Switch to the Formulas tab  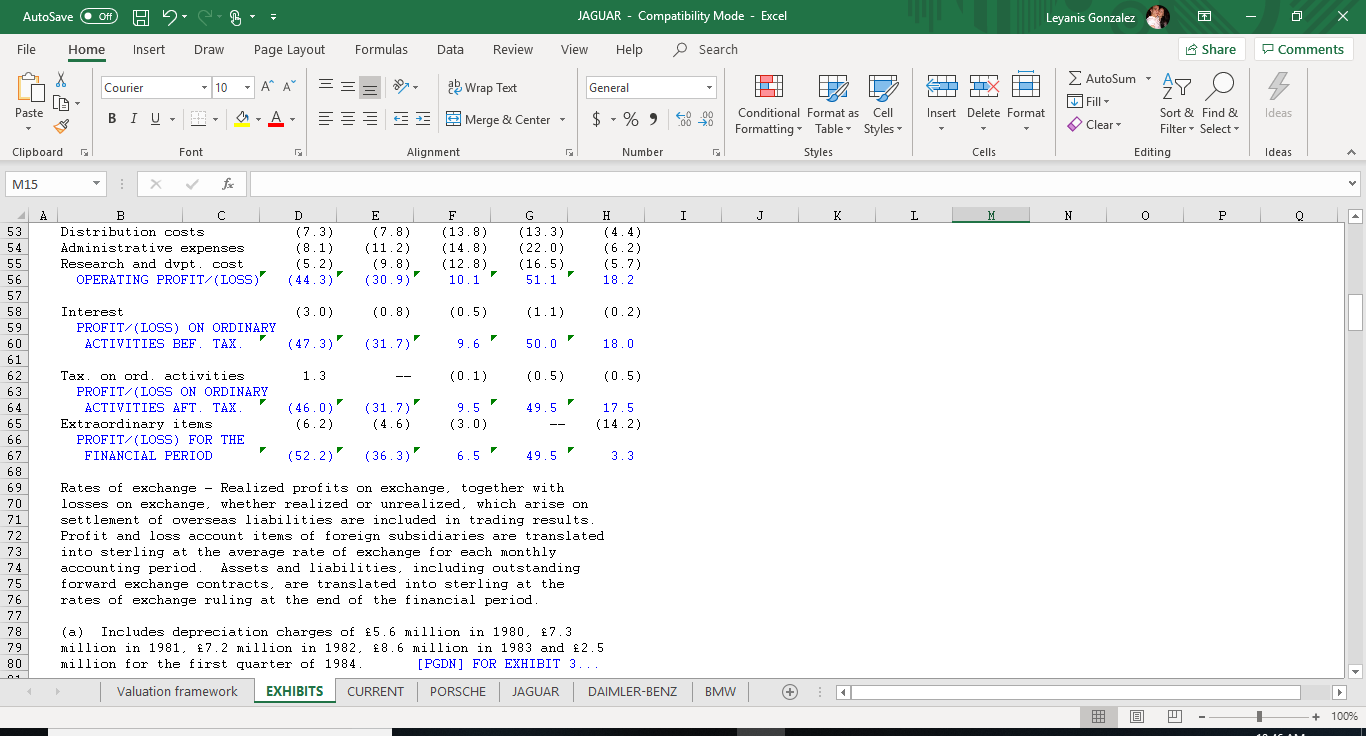[381, 49]
